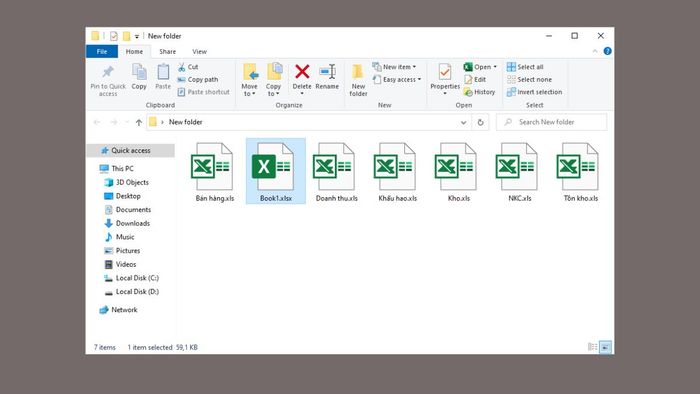
Task: Rename the selected file
Action: (x=327, y=77)
